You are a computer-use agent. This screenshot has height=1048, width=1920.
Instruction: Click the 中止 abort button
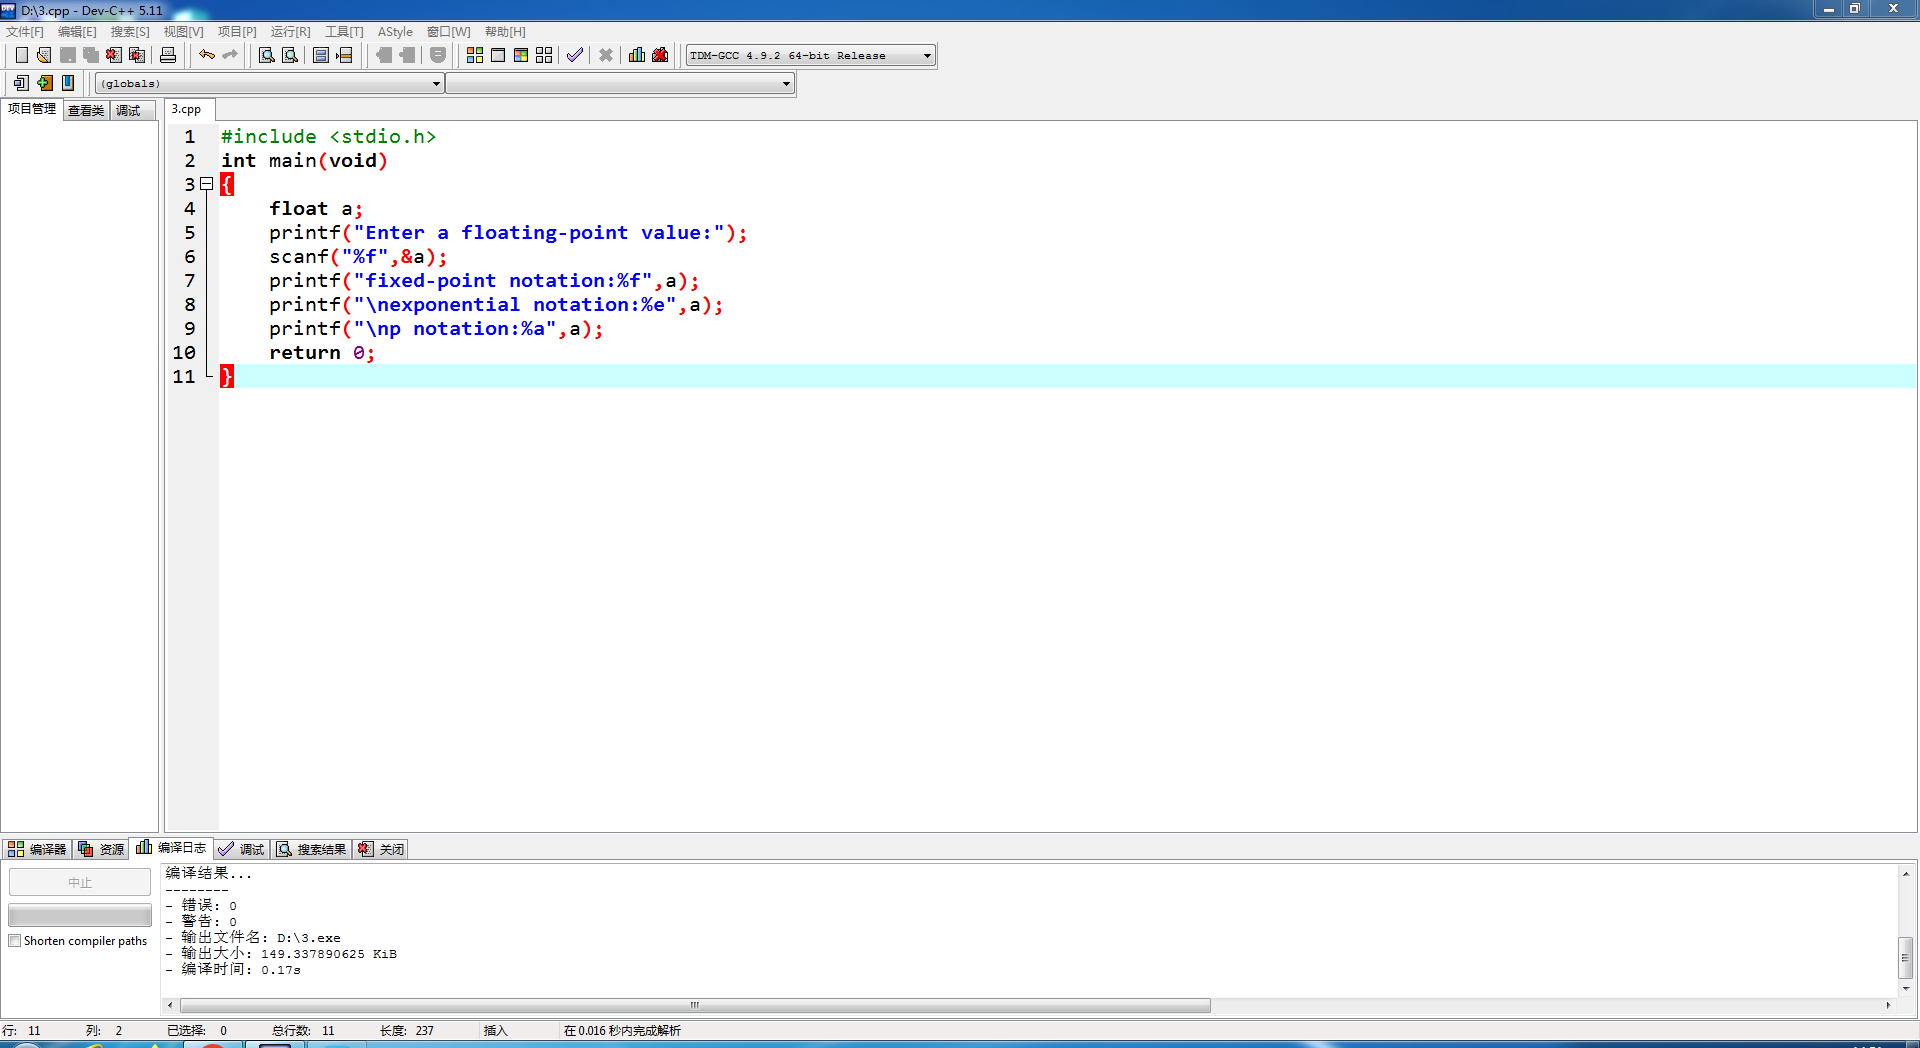click(x=80, y=882)
